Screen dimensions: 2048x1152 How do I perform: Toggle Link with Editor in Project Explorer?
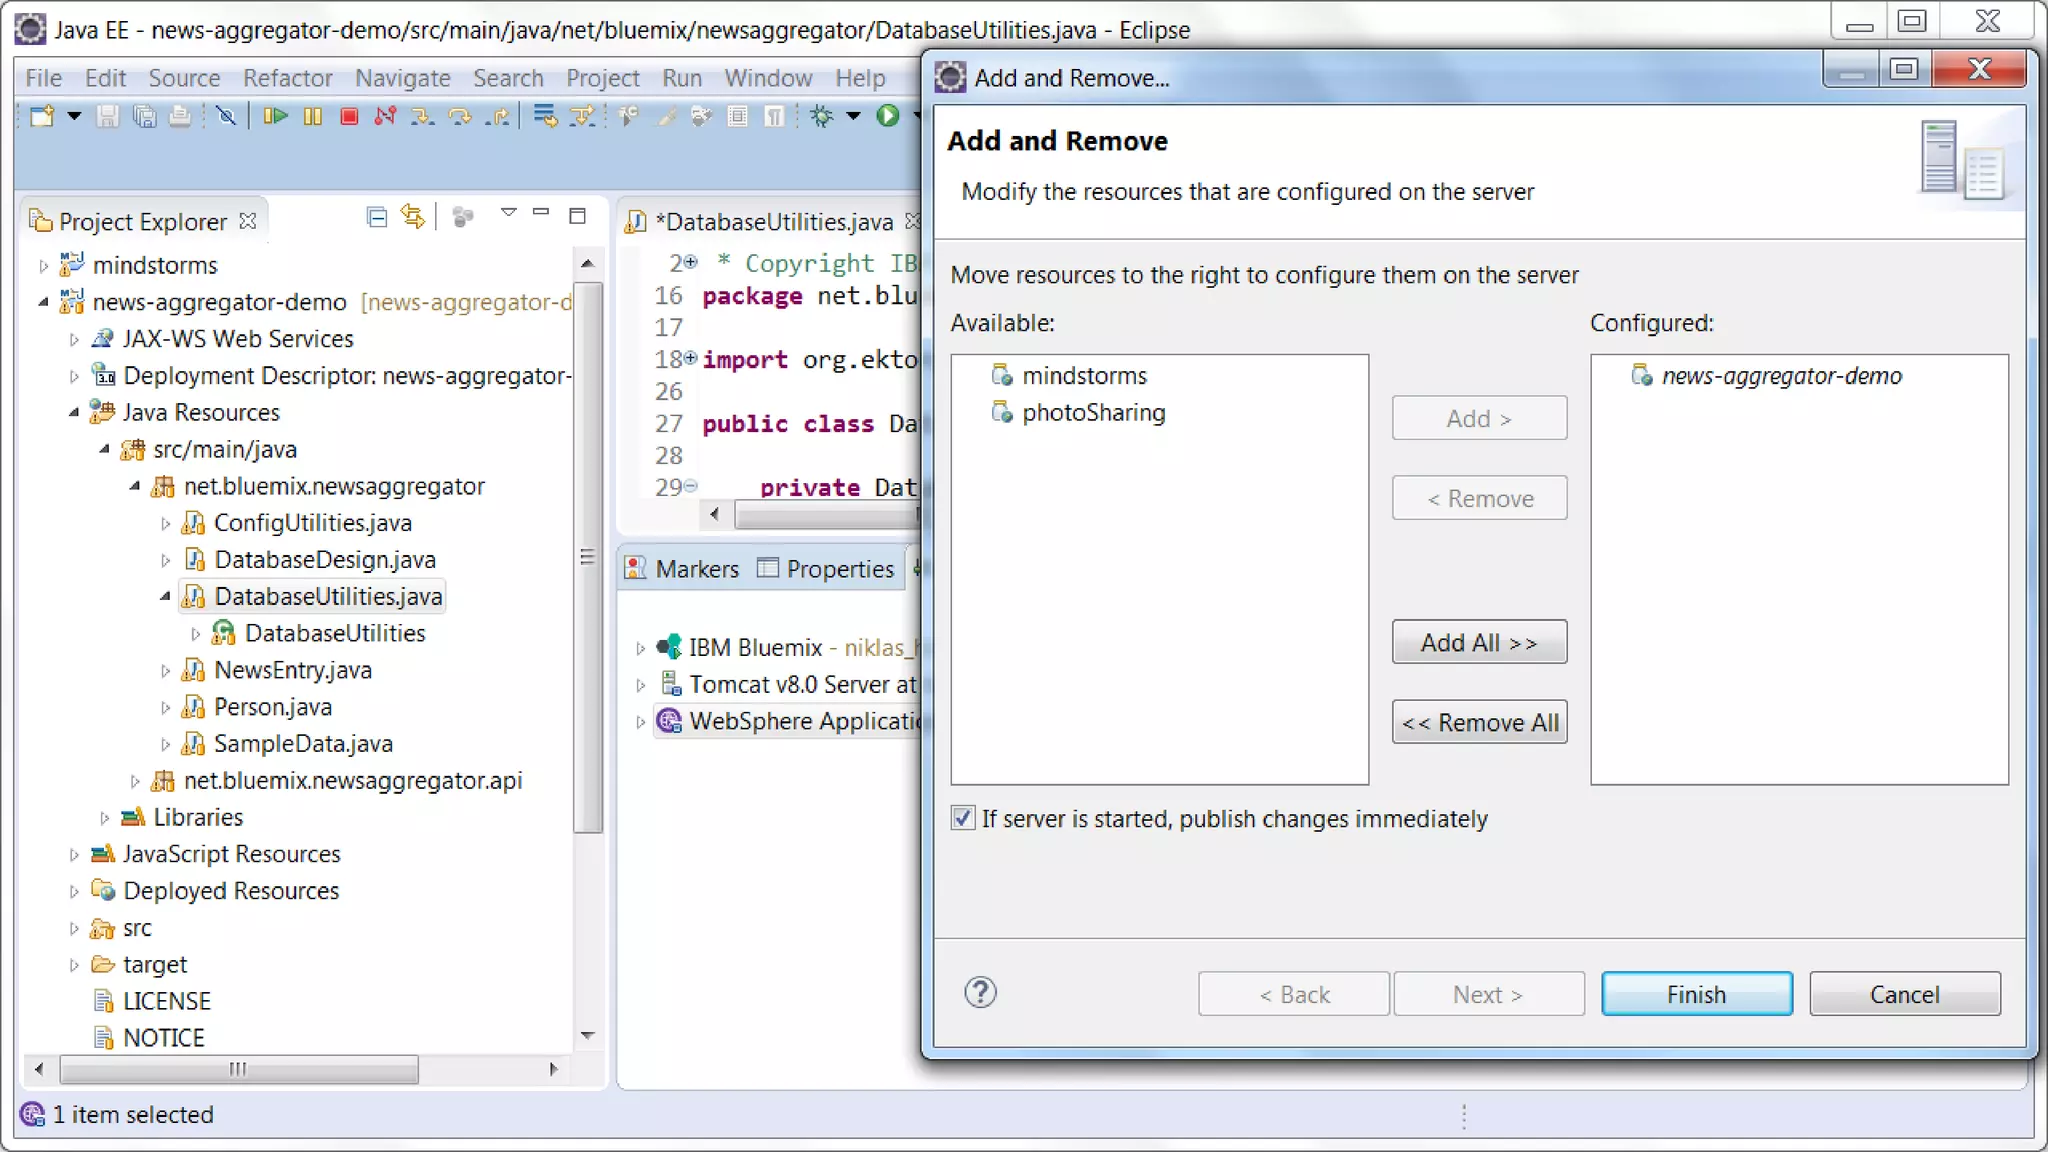pyautogui.click(x=412, y=217)
